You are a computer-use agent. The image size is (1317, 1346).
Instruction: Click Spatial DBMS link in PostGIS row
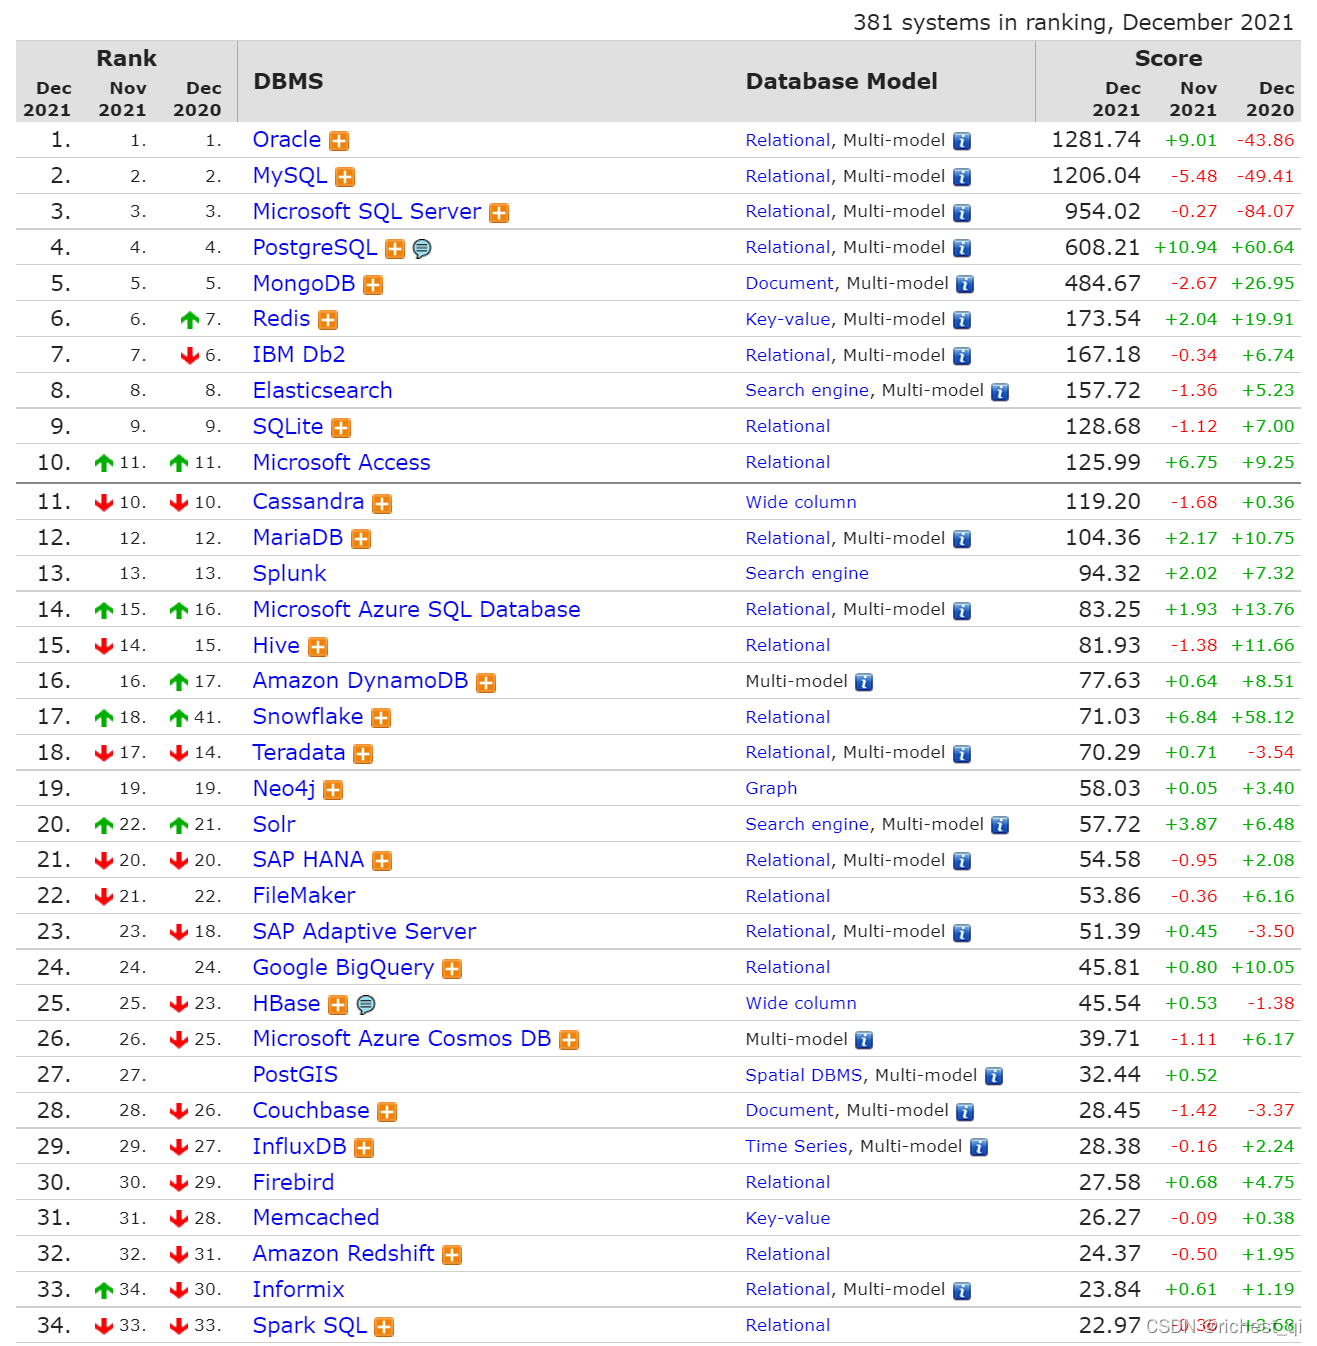[x=804, y=1076]
